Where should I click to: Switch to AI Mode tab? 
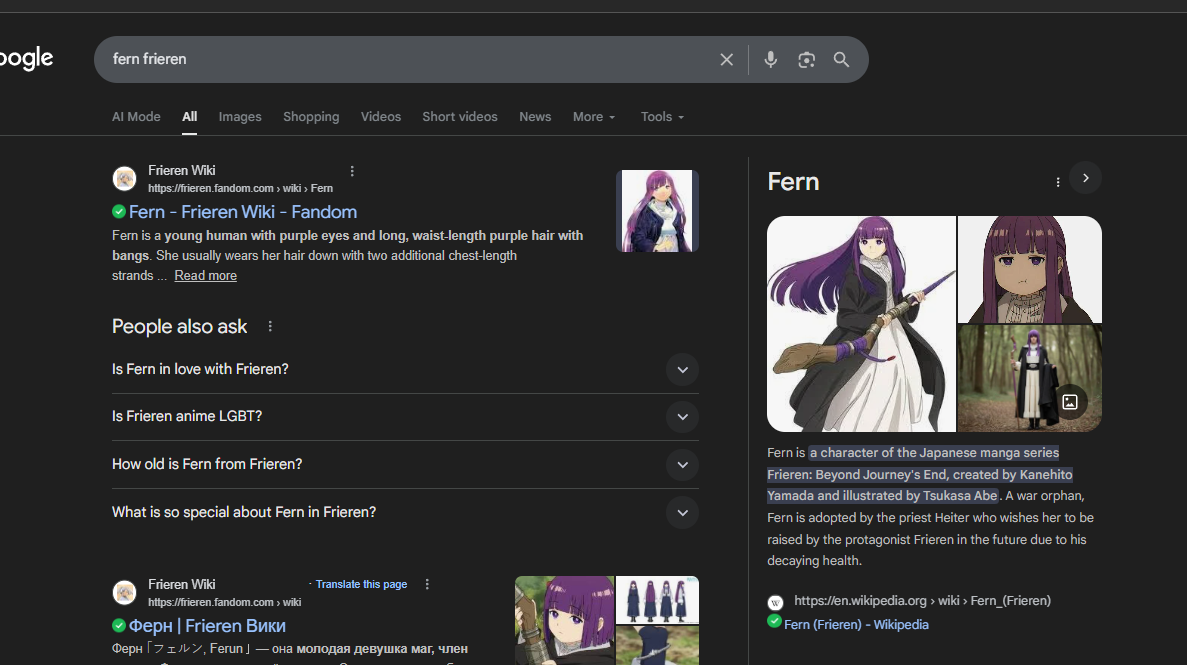click(x=136, y=117)
